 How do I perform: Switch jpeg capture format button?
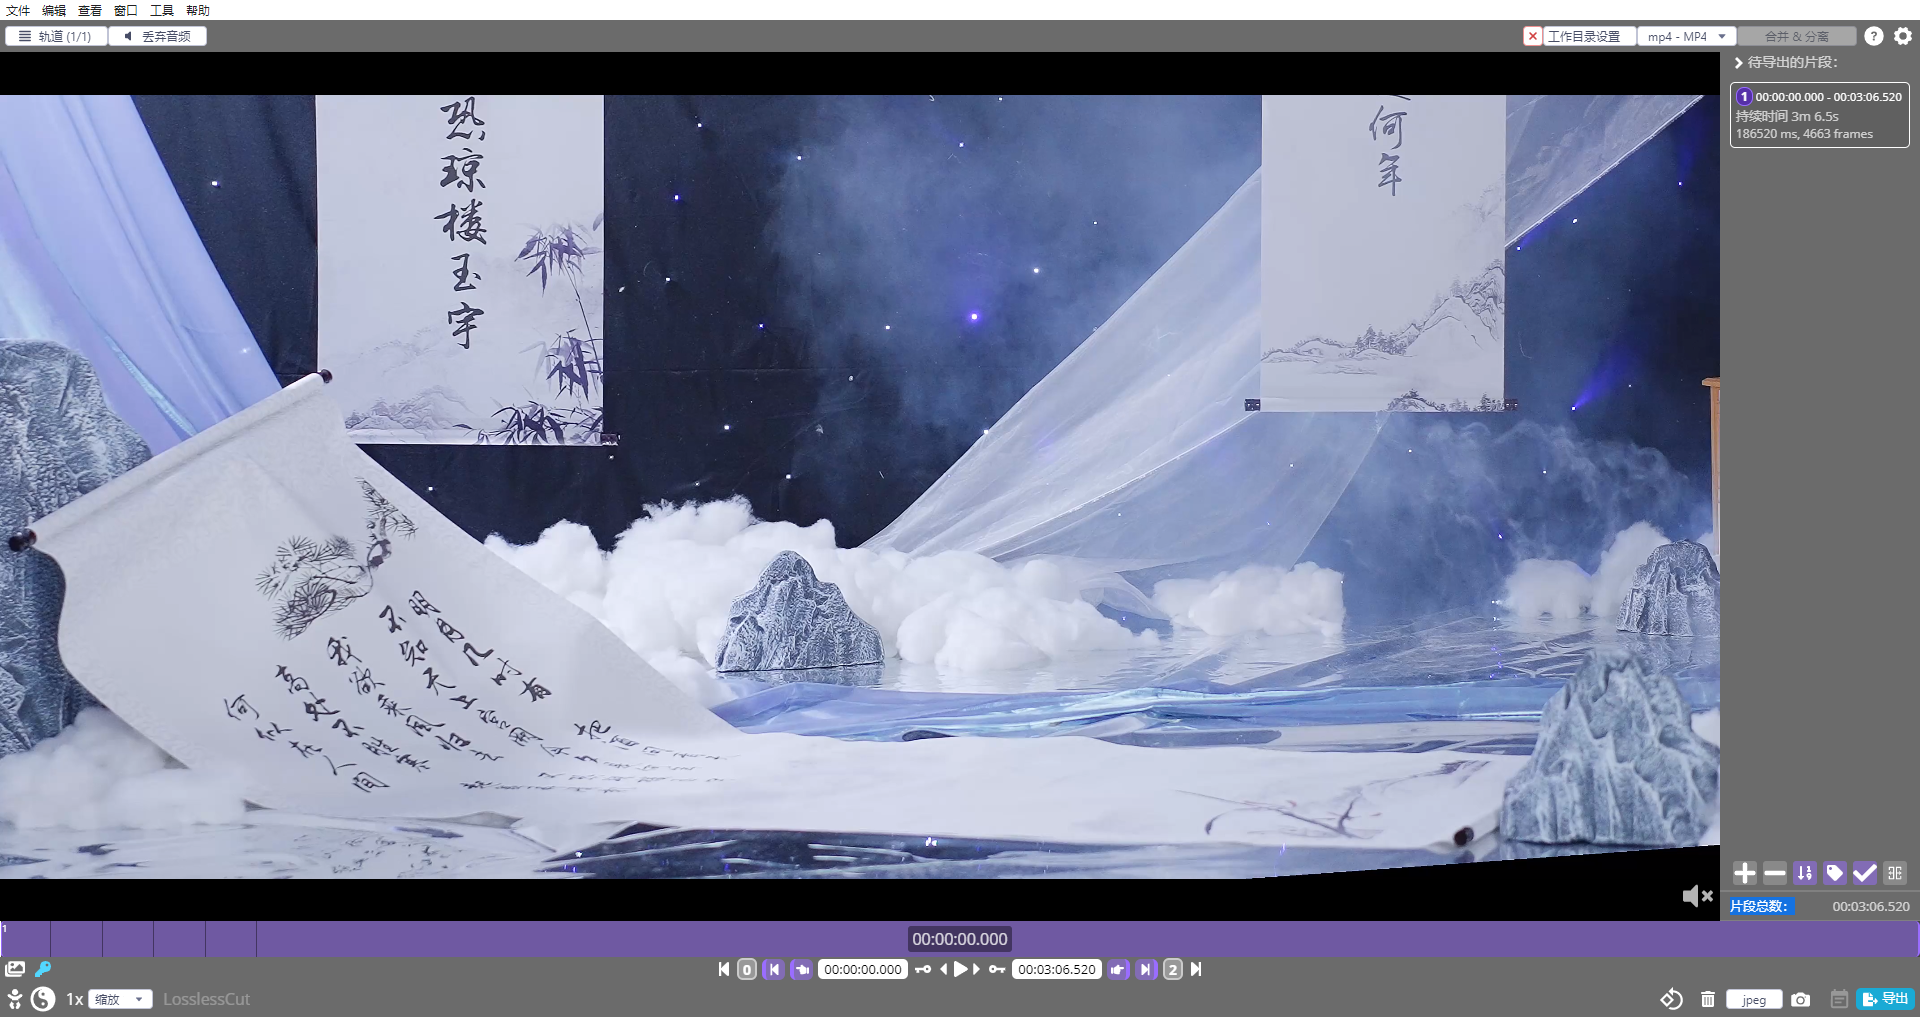pos(1754,999)
